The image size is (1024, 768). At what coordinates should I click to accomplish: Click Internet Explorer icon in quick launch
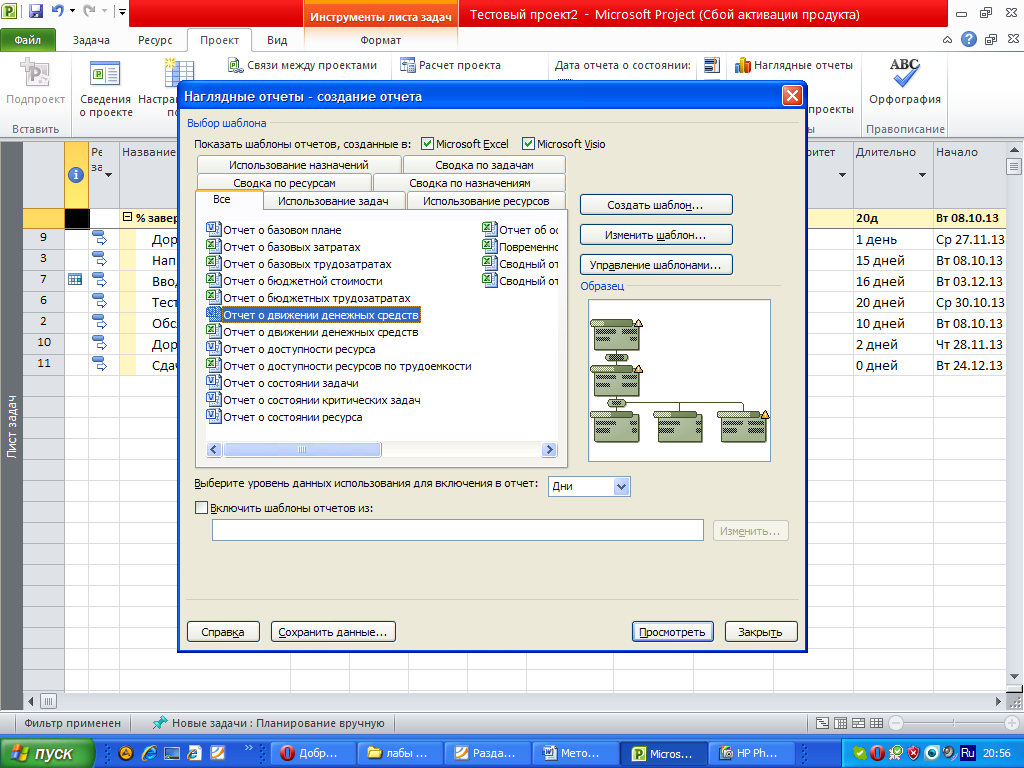[150, 753]
